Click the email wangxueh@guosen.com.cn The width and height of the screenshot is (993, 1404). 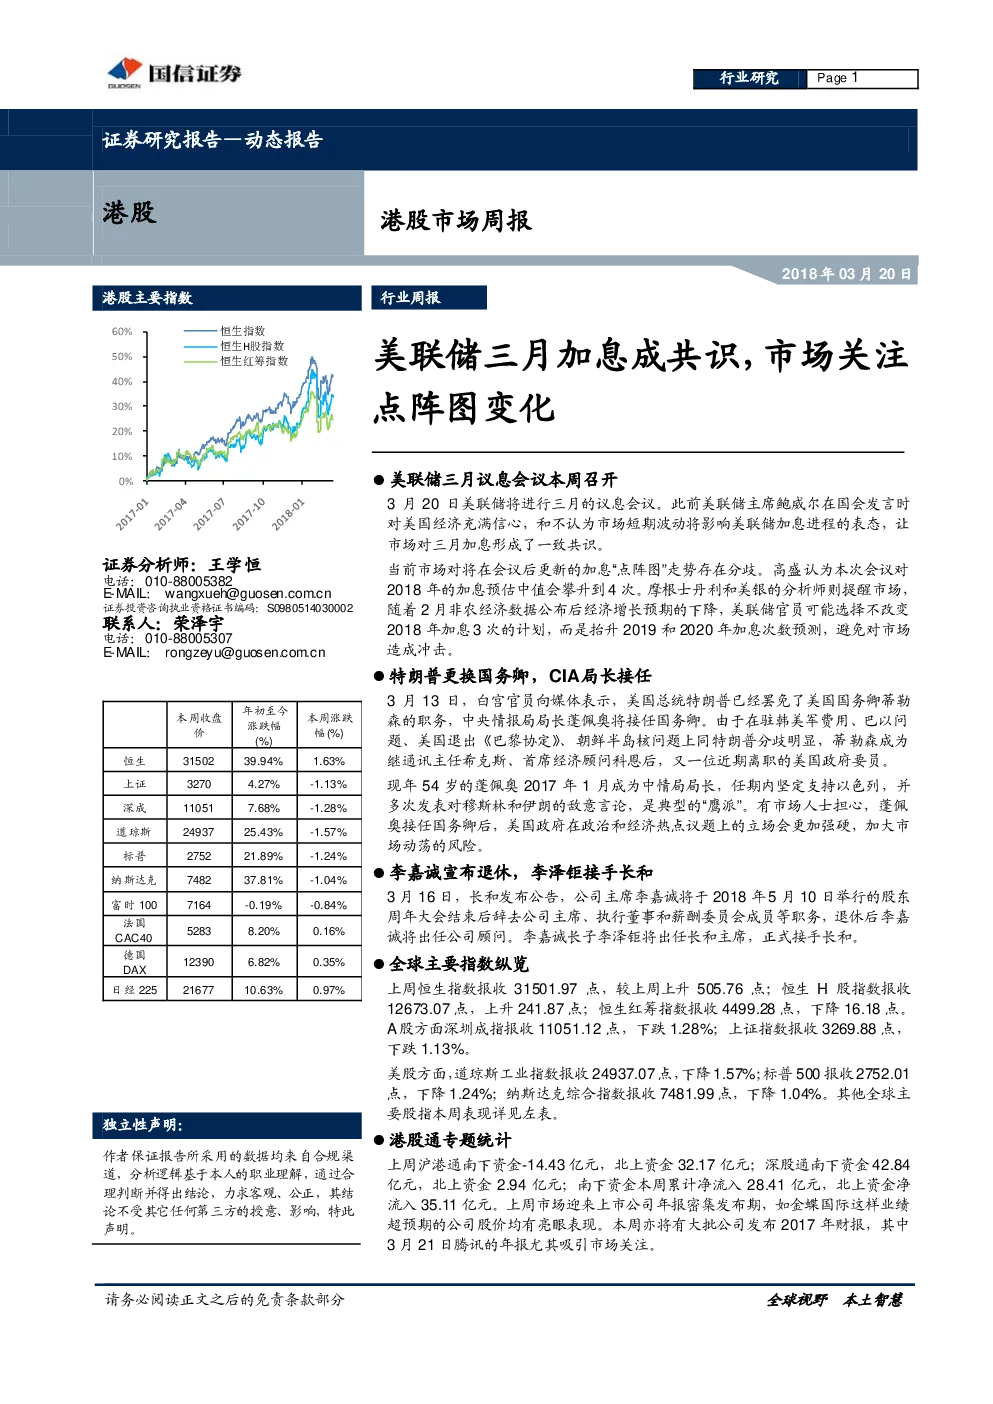point(248,594)
